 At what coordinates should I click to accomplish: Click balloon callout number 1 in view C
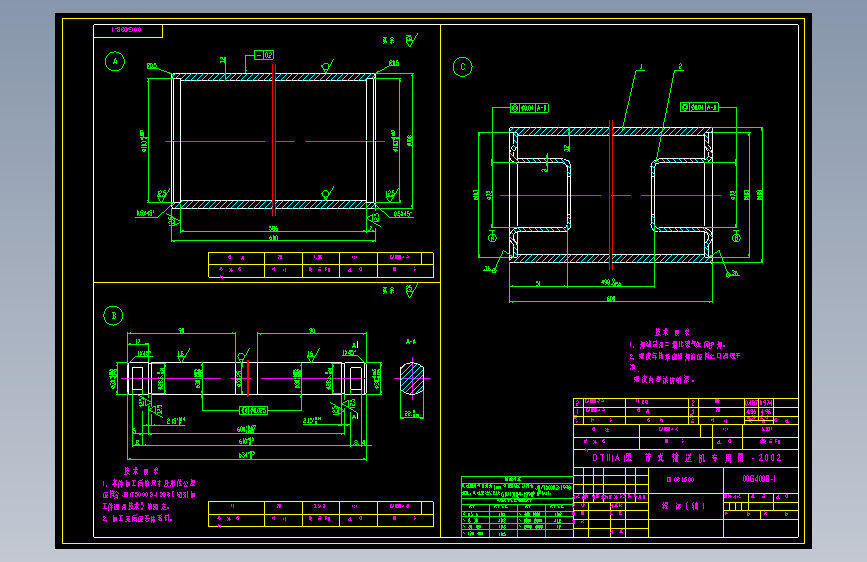point(641,66)
